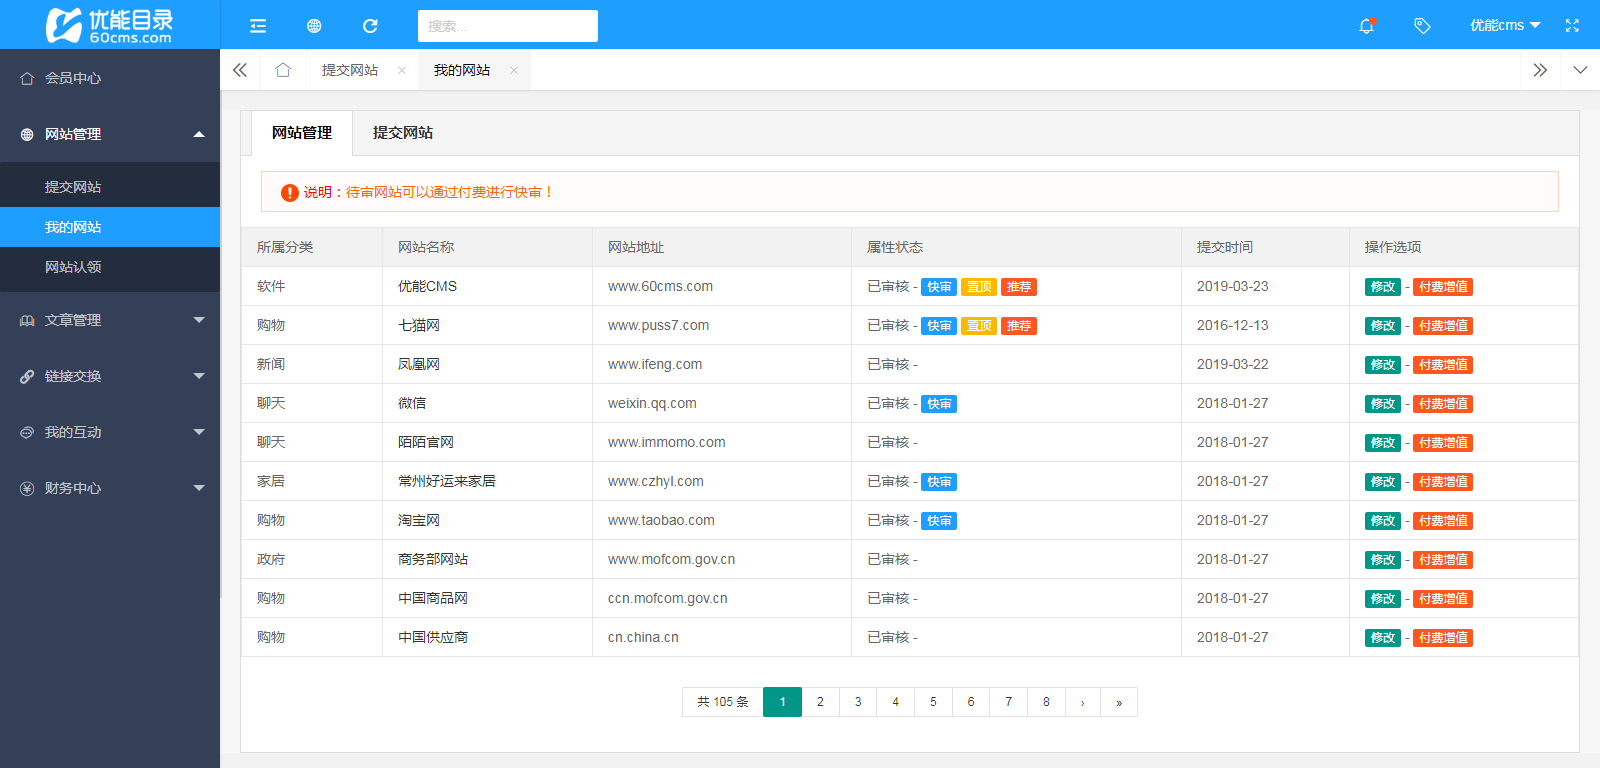This screenshot has height=768, width=1600.
Task: Click the home tab icon
Action: coord(283,70)
